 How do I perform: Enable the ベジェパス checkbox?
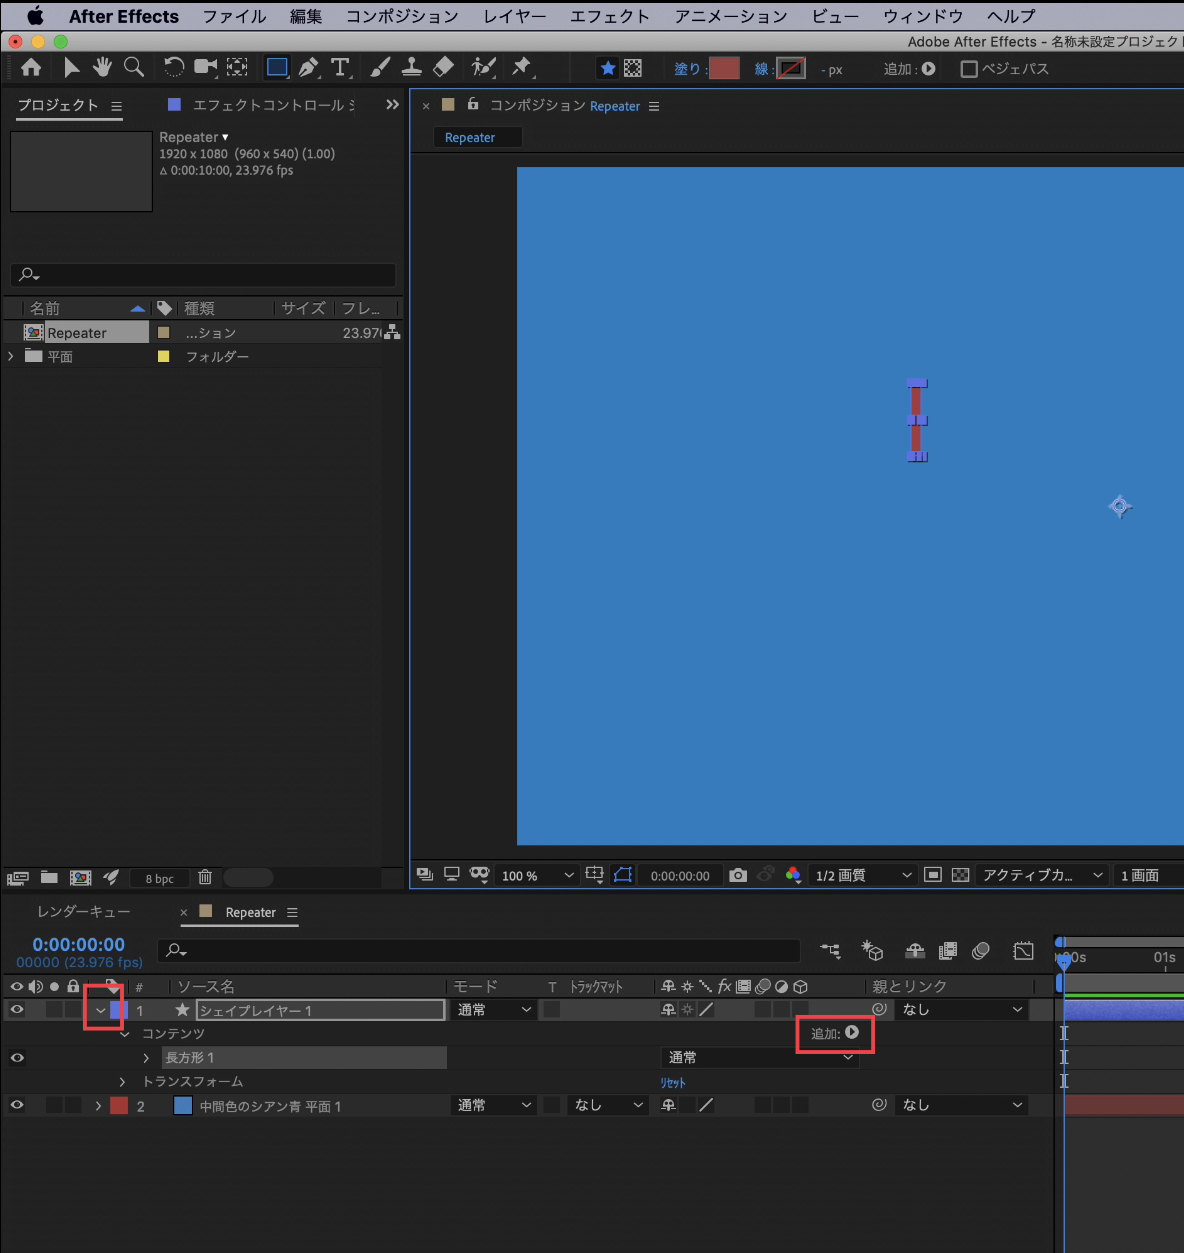pos(968,69)
